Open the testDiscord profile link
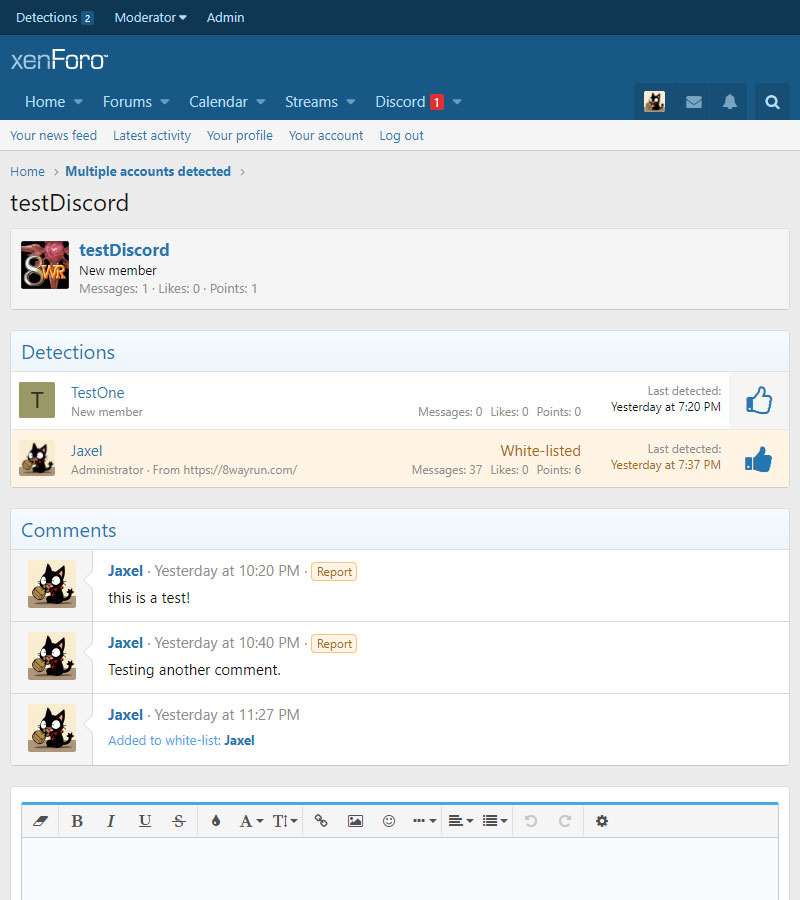This screenshot has height=900, width=800. pyautogui.click(x=124, y=250)
